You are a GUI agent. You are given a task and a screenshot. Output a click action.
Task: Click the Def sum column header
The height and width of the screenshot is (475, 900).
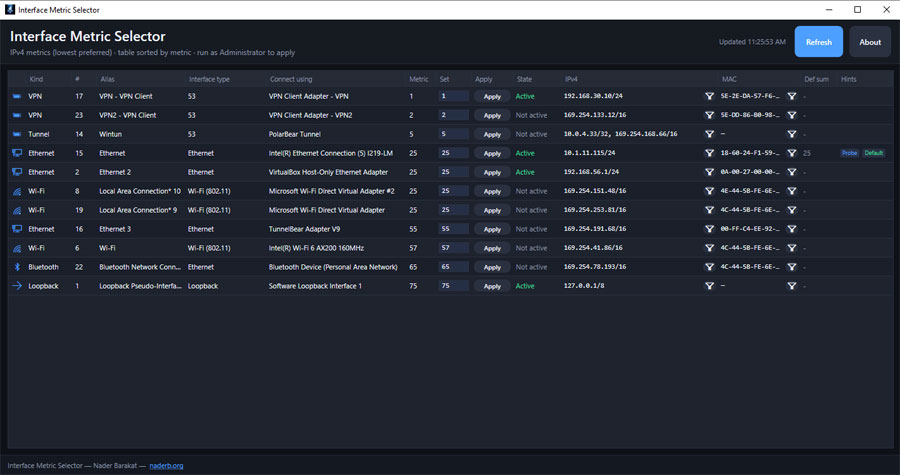(x=816, y=79)
